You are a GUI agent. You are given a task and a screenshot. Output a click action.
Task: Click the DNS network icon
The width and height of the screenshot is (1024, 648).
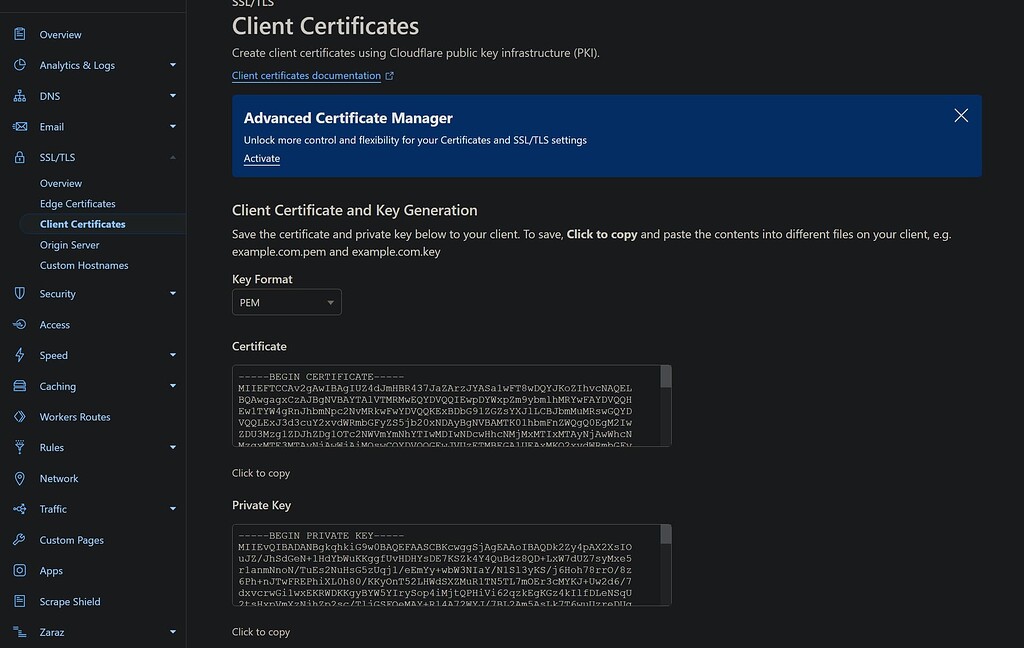click(20, 96)
